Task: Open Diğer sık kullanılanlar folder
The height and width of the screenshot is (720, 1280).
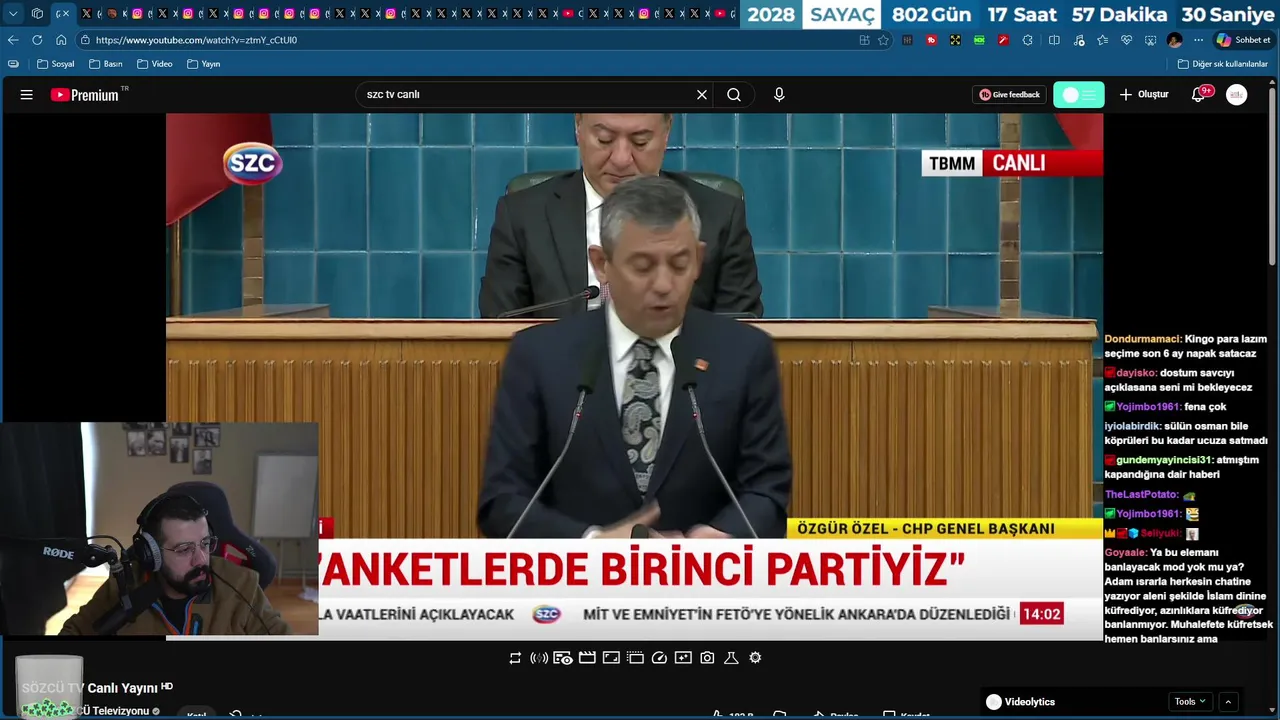Action: click(x=1222, y=64)
